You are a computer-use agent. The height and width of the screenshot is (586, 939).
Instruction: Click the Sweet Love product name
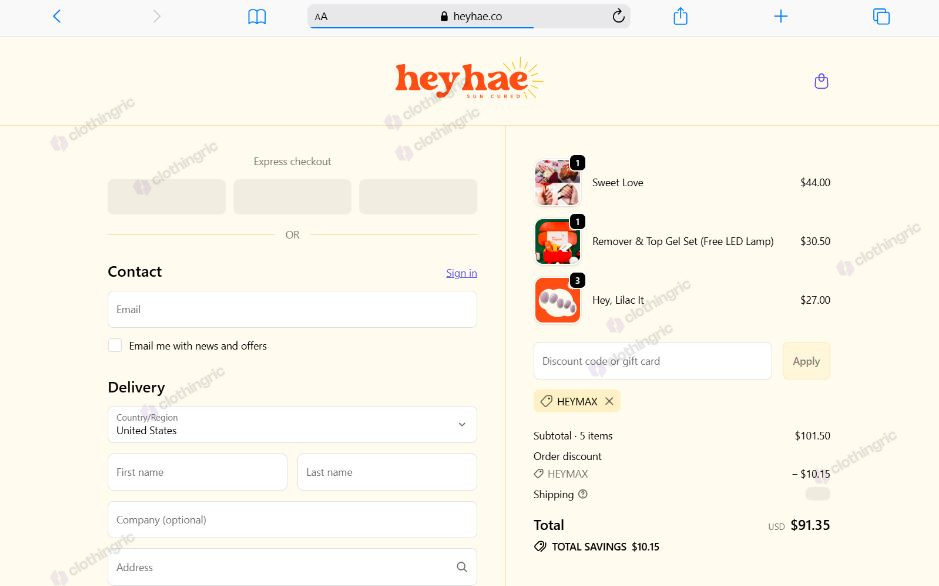point(617,183)
